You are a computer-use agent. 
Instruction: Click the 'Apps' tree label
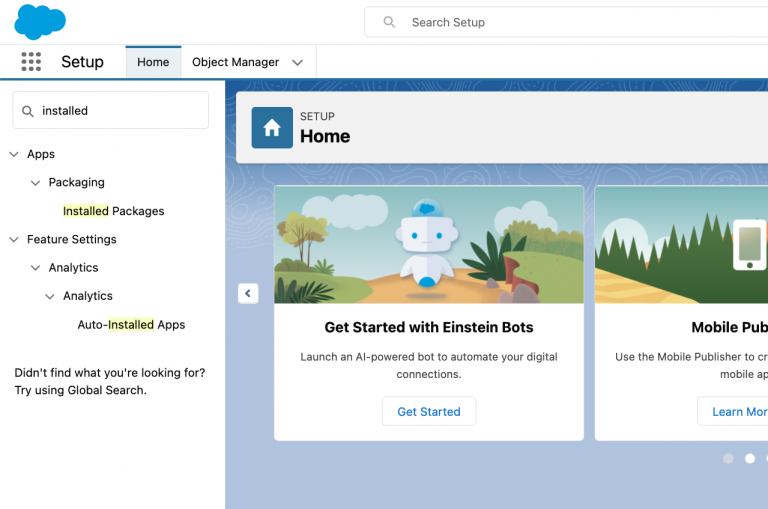41,154
